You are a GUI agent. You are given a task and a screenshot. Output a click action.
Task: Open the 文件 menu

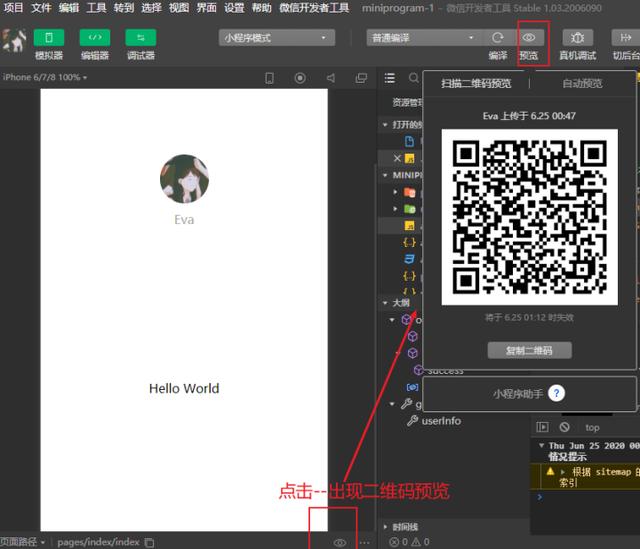[41, 8]
